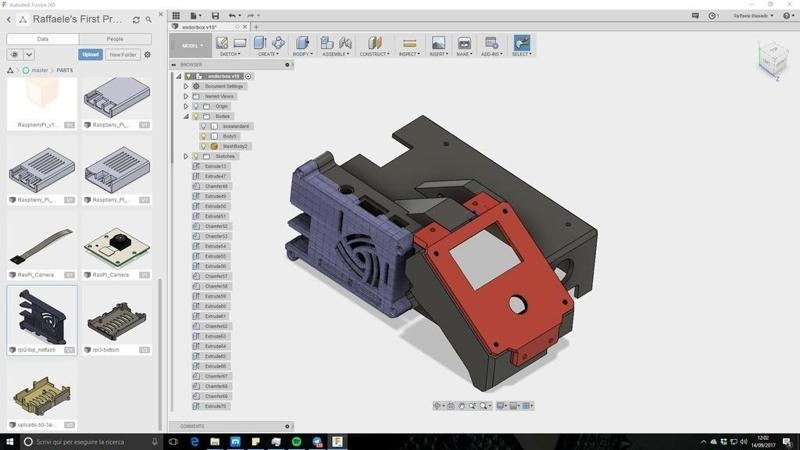Screen dimensions: 800x450
Task: Toggle visibility bulb of boxstandard body
Action: pos(204,126)
